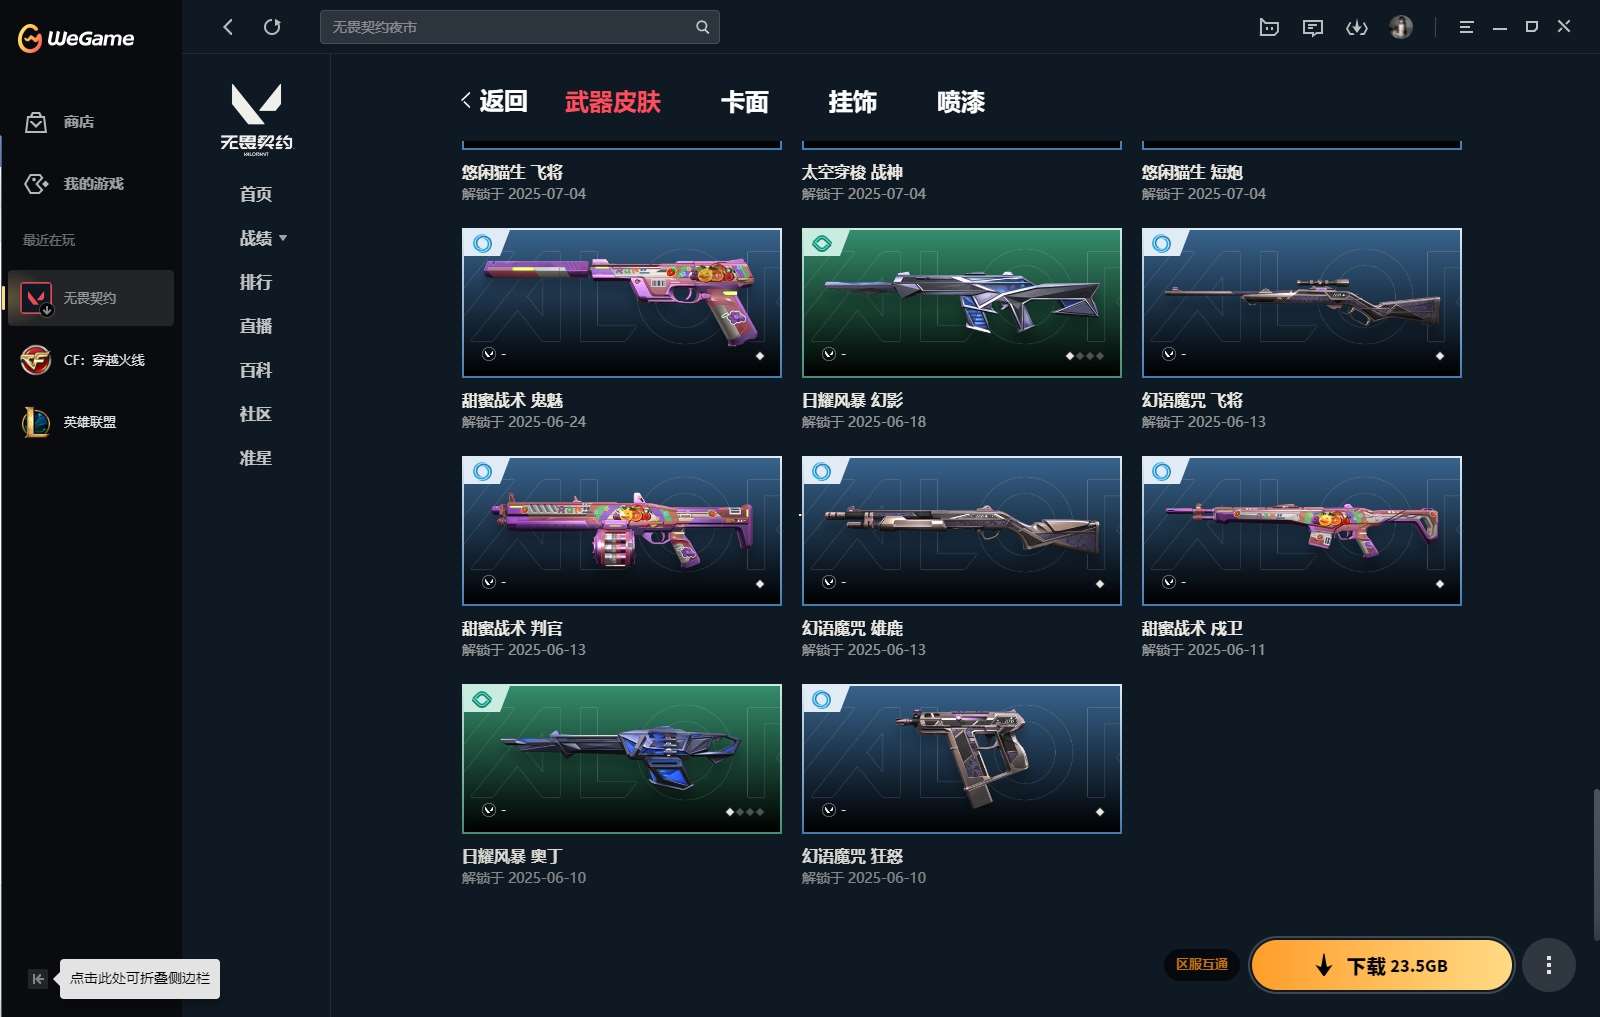Open the three-dot more options button
This screenshot has width=1600, height=1017.
point(1548,965)
